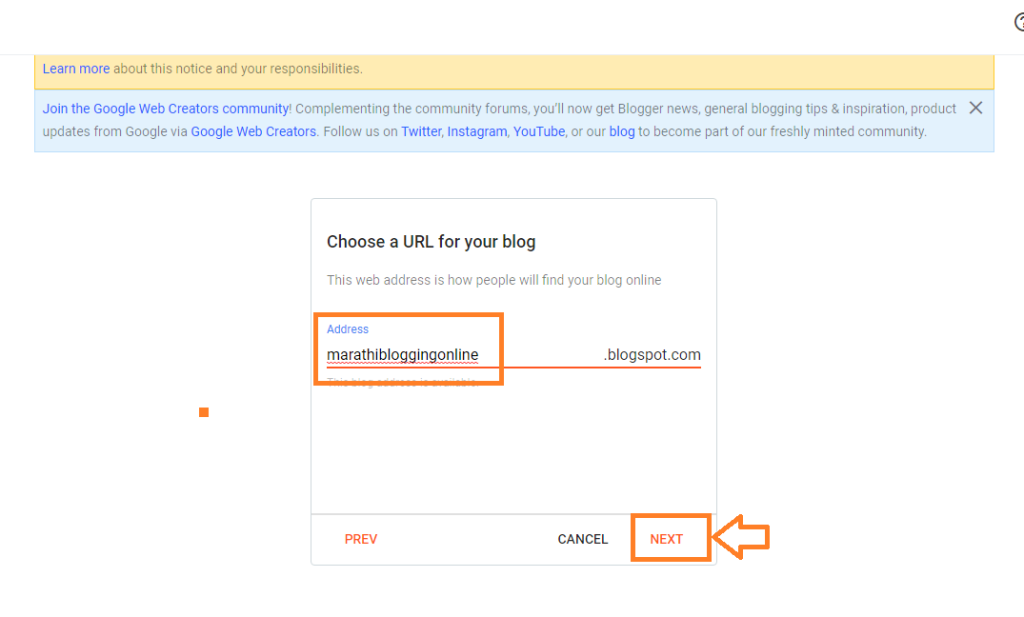
Task: Open the blog link in the banner
Action: pos(622,131)
